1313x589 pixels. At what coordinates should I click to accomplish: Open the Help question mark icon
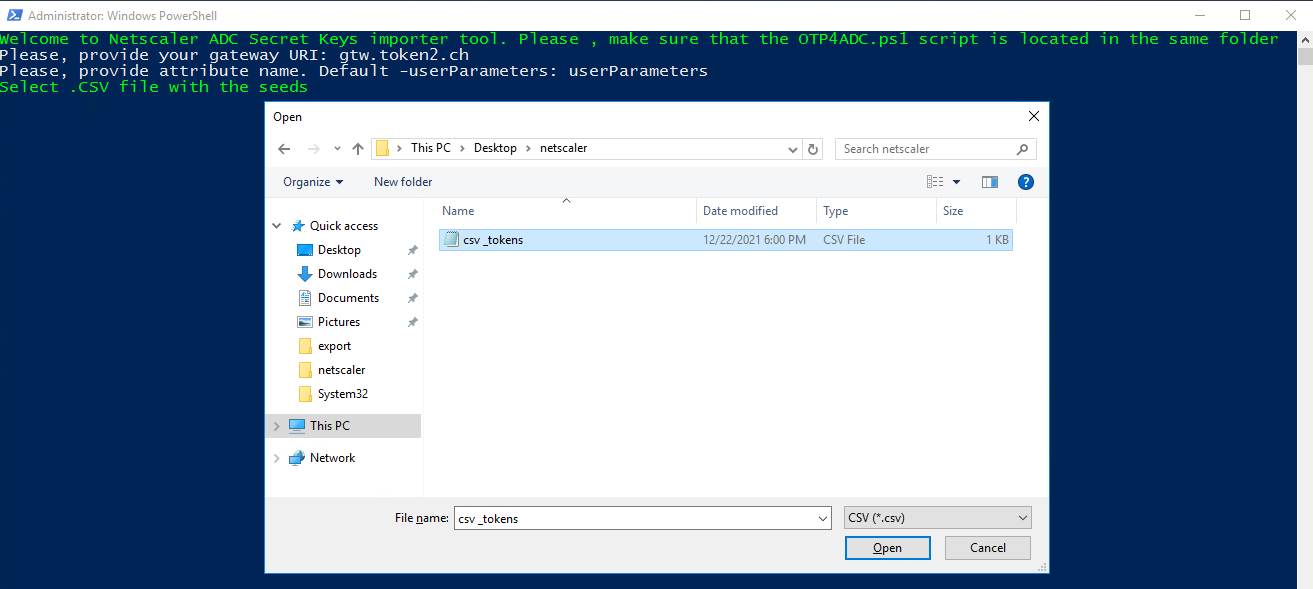(1025, 182)
